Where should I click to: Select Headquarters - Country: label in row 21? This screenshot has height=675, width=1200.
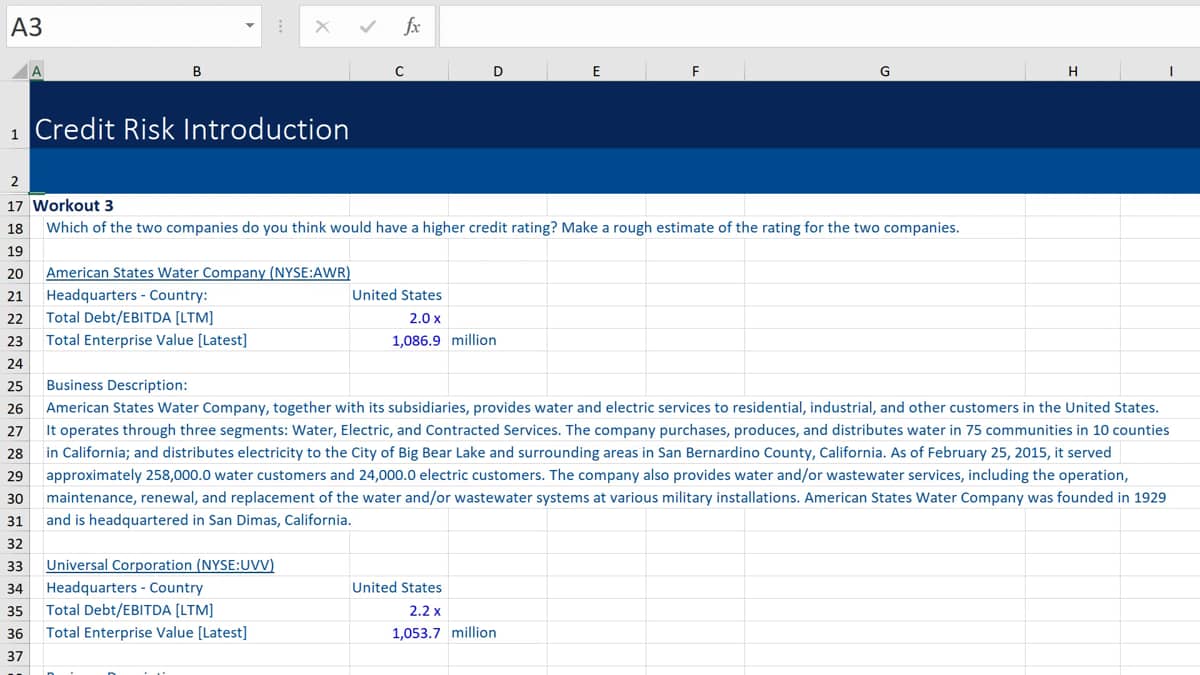click(127, 295)
